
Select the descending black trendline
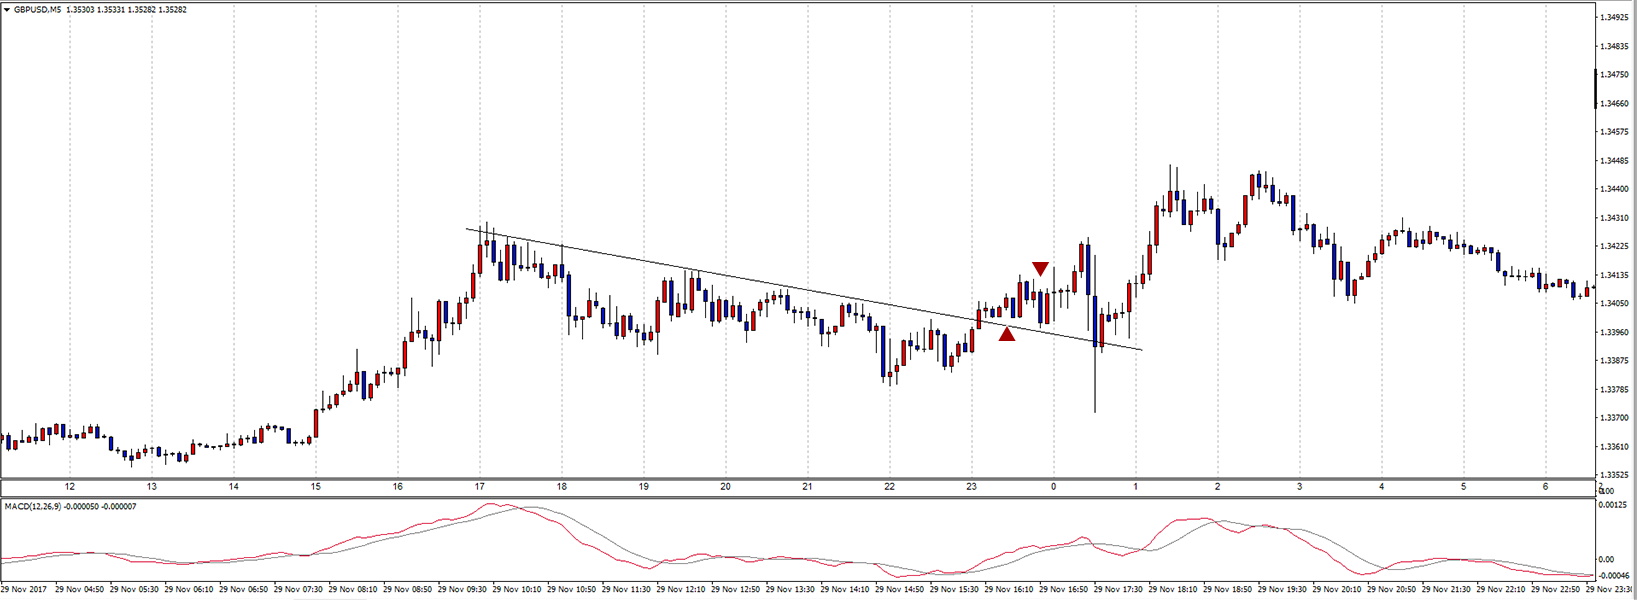804,289
